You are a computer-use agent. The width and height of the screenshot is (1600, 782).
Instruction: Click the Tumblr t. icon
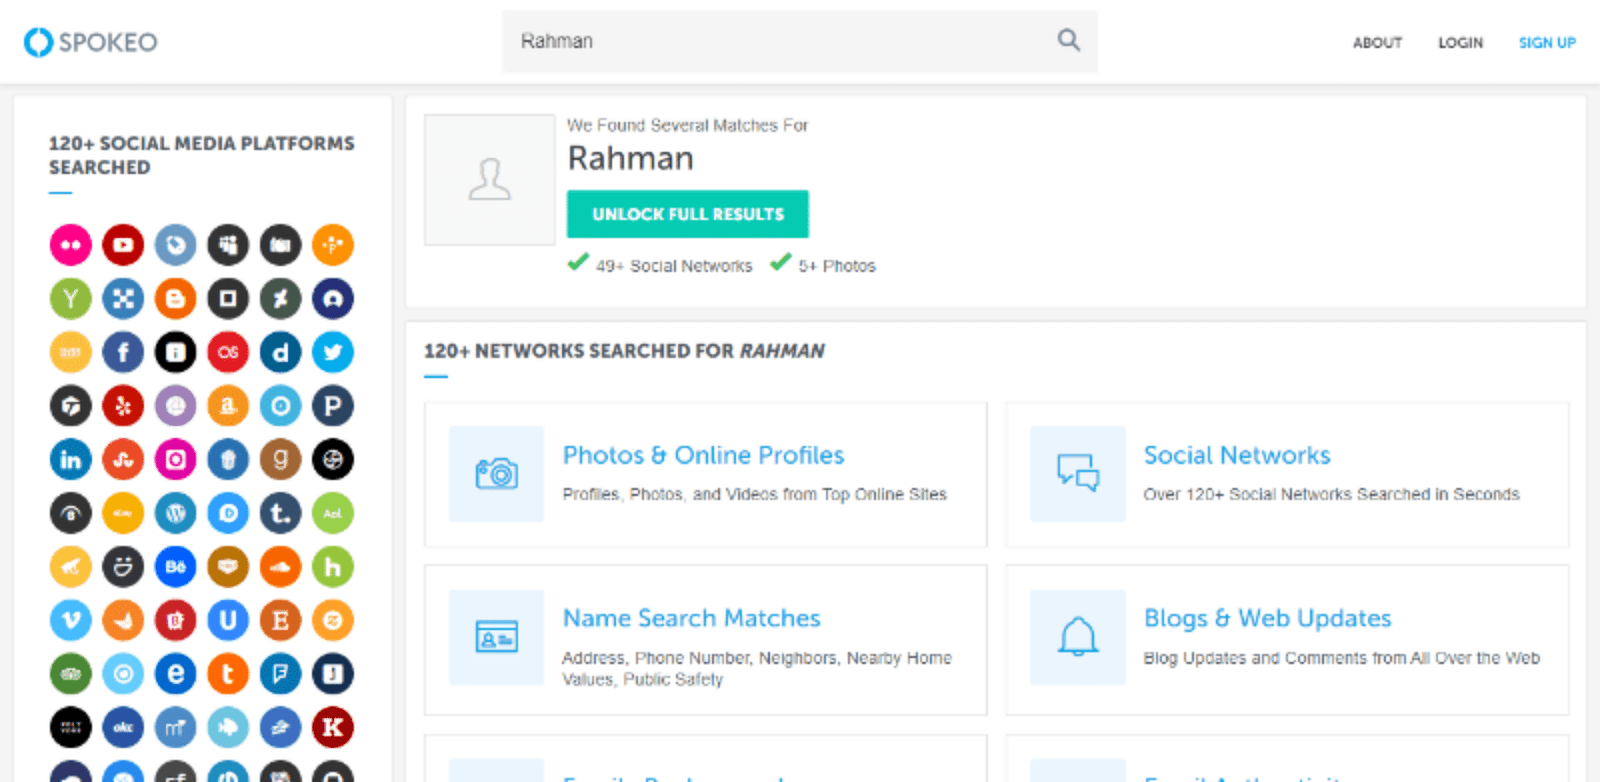[281, 513]
